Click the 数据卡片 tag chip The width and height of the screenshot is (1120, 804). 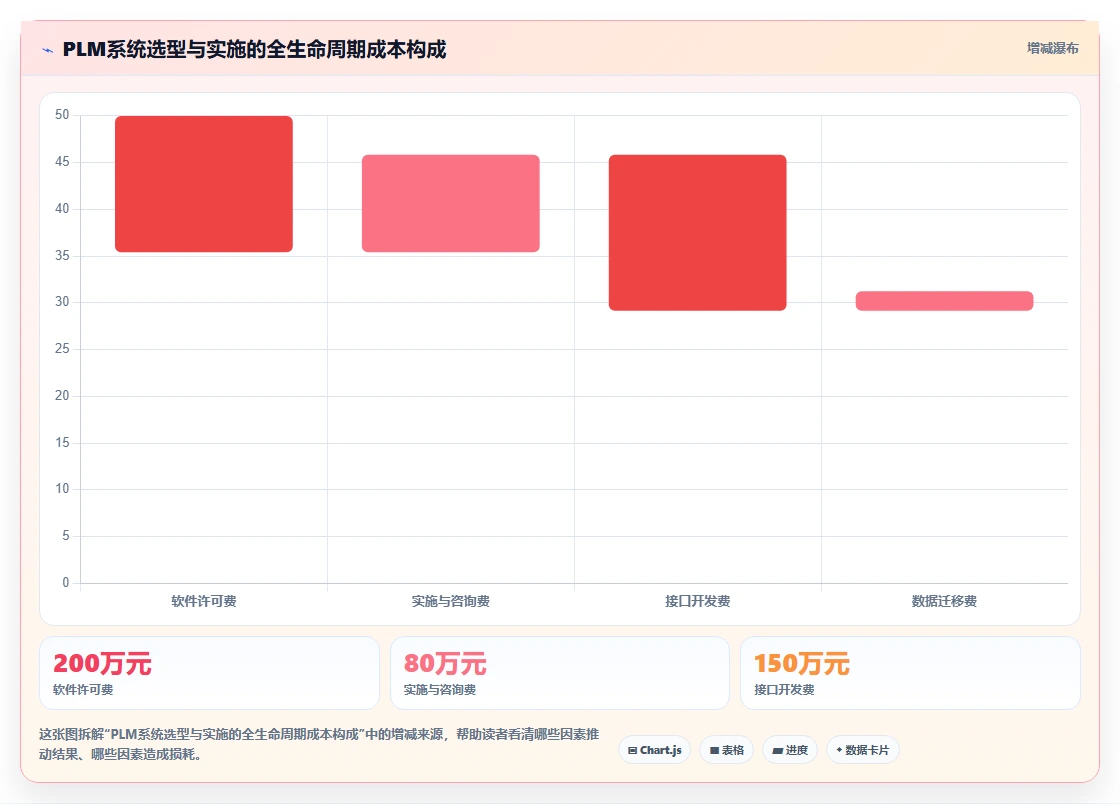[863, 750]
